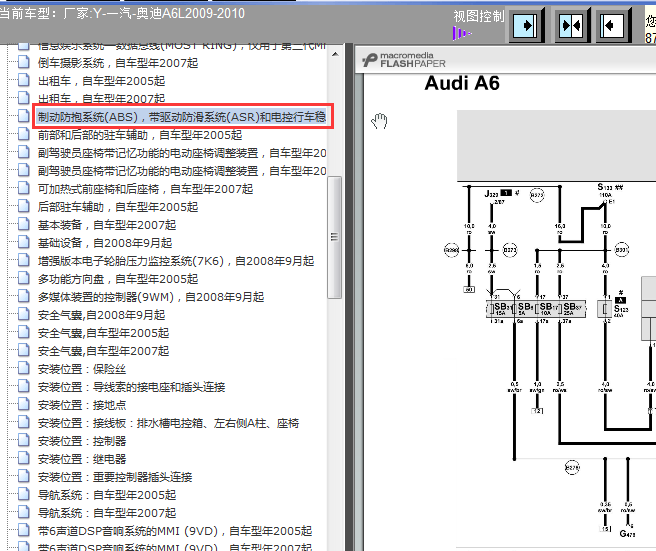Open 导航系统：自车型年2005起
This screenshot has width=656, height=551.
tap(107, 495)
